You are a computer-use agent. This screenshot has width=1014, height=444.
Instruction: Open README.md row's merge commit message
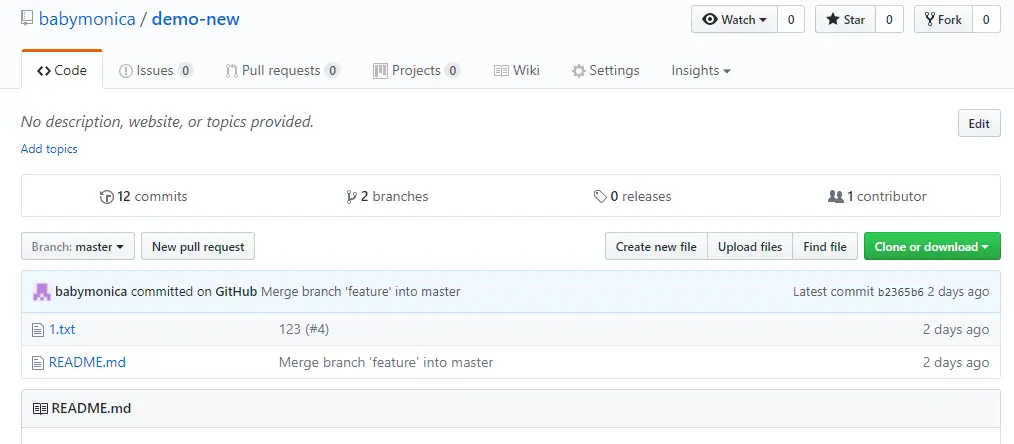(386, 363)
